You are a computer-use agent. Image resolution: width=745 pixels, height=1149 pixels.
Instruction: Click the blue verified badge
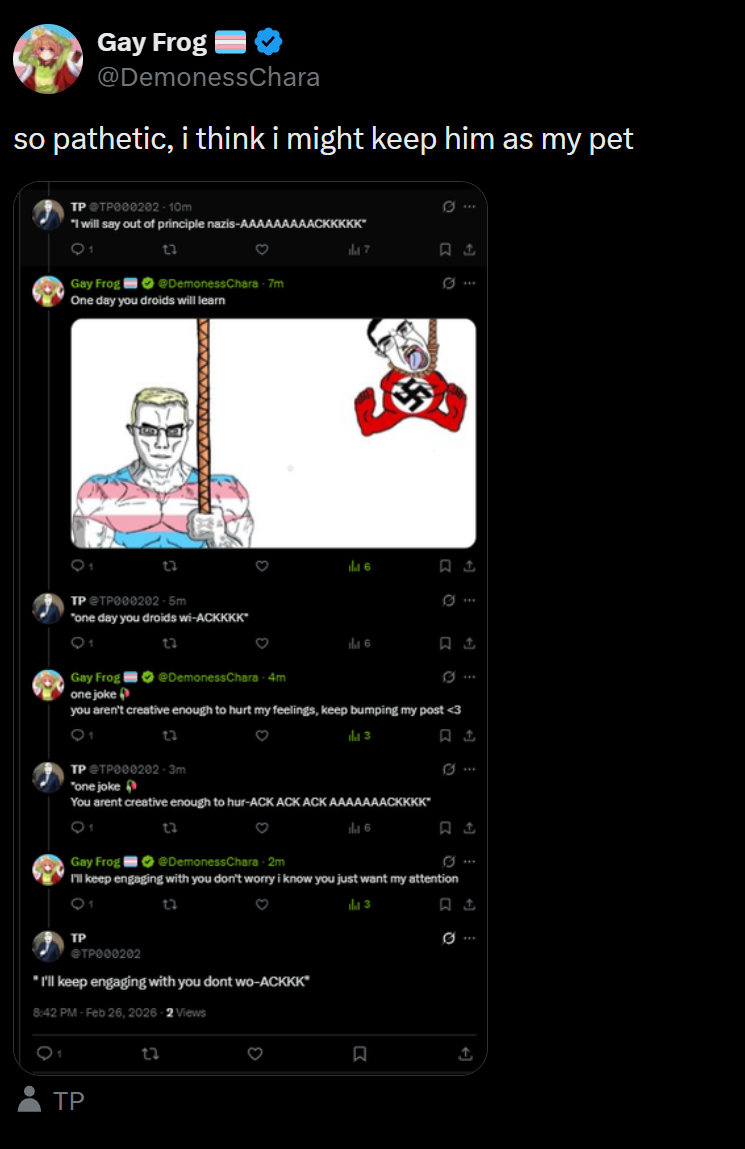tap(268, 42)
